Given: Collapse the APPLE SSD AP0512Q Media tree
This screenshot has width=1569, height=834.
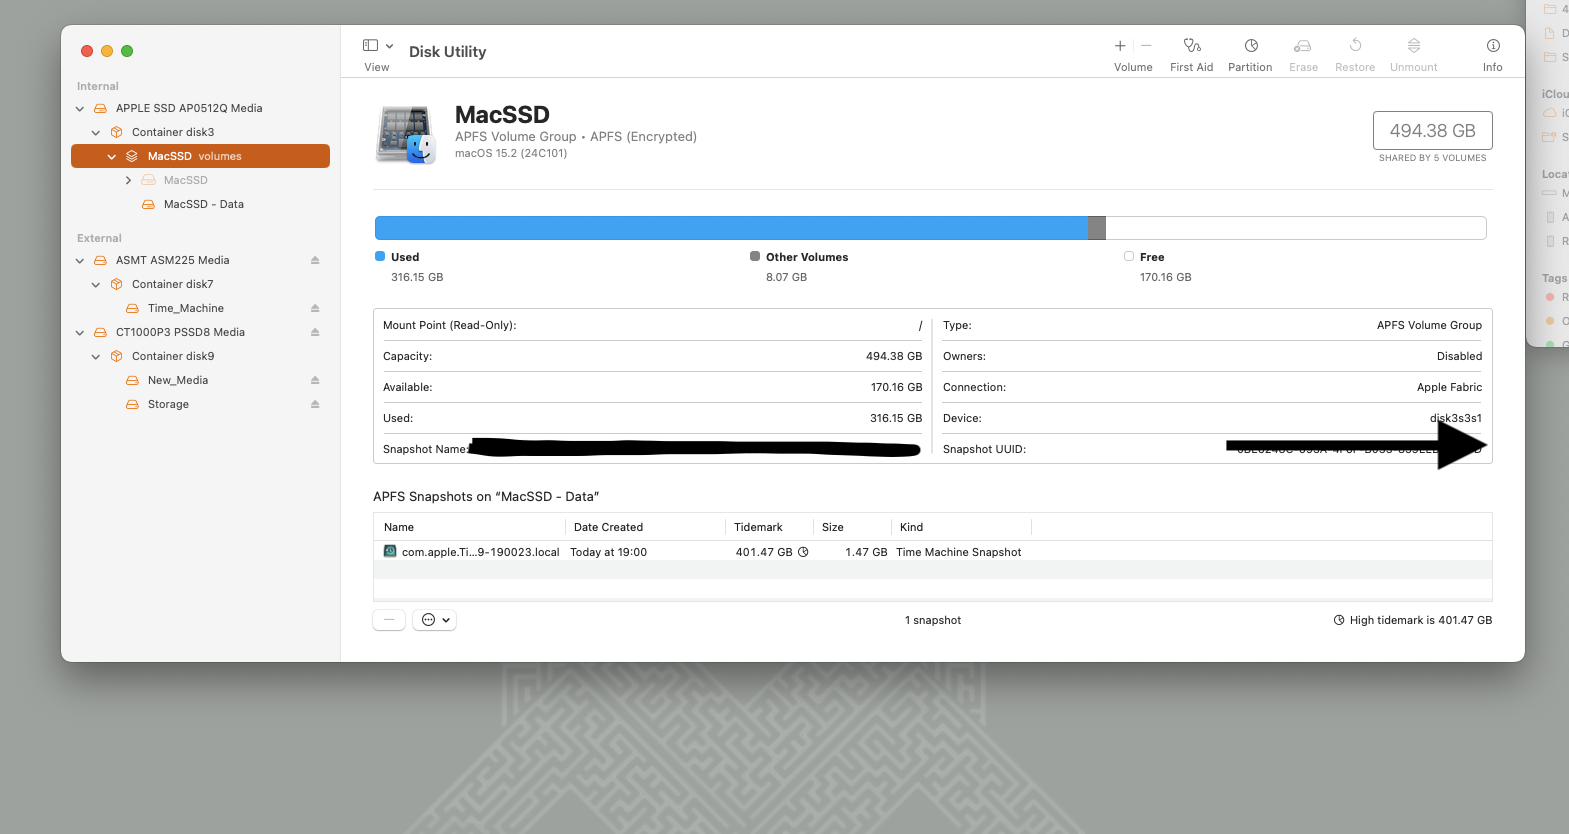Looking at the screenshot, I should tap(80, 108).
